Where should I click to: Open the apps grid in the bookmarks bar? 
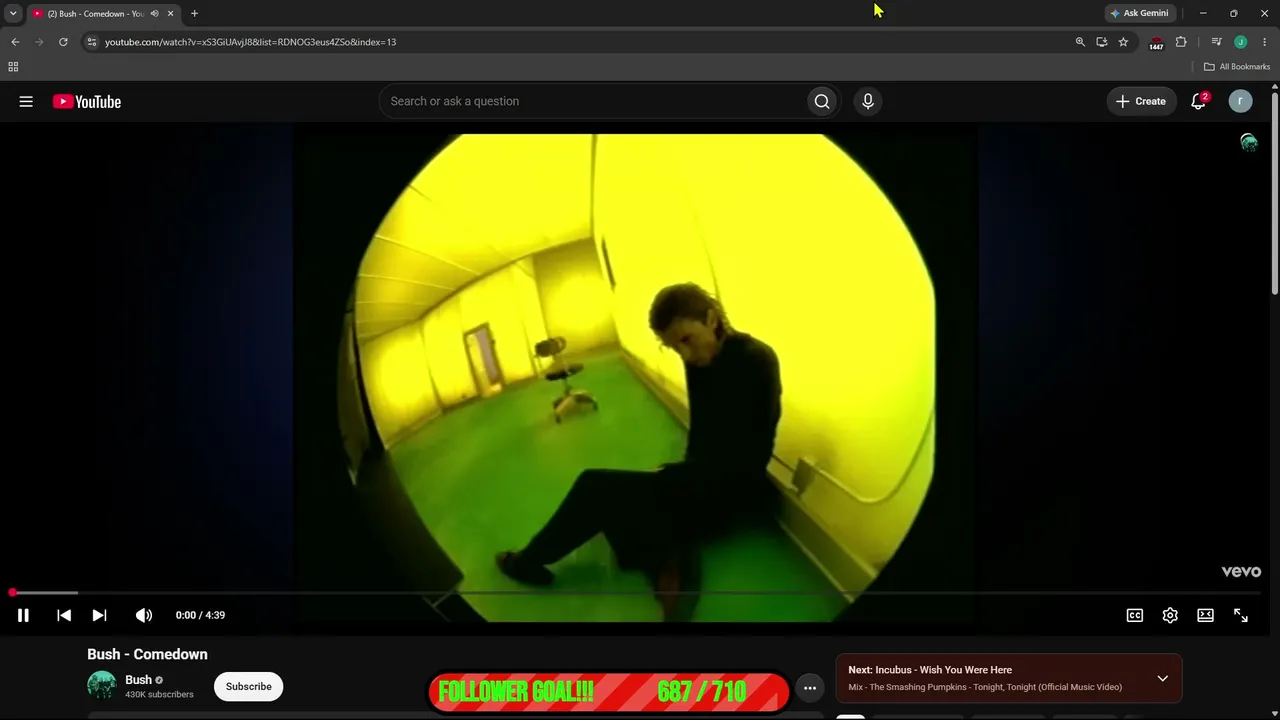(13, 67)
